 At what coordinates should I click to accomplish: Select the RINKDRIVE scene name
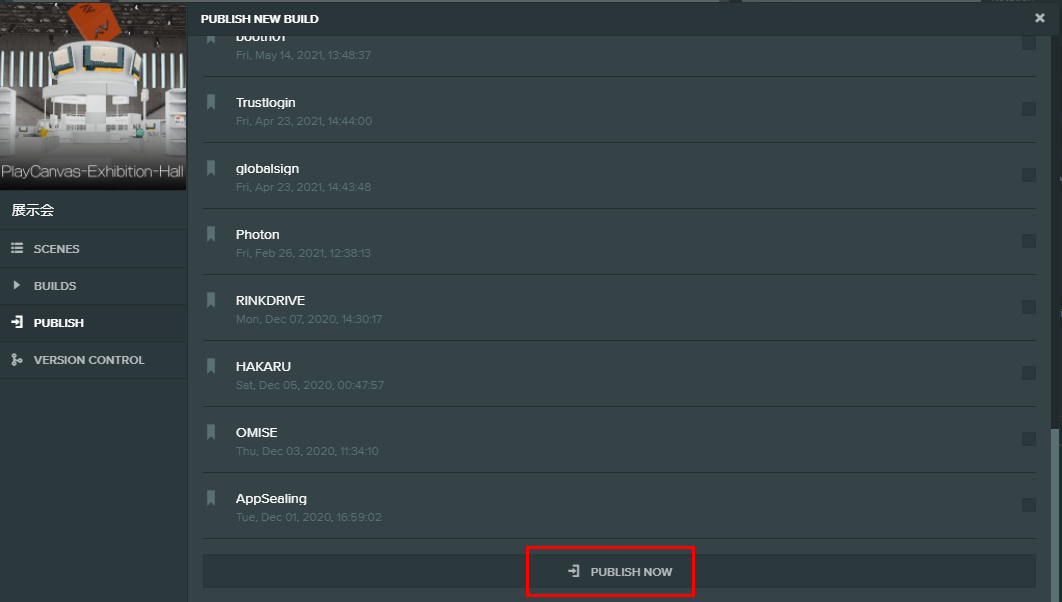270,300
